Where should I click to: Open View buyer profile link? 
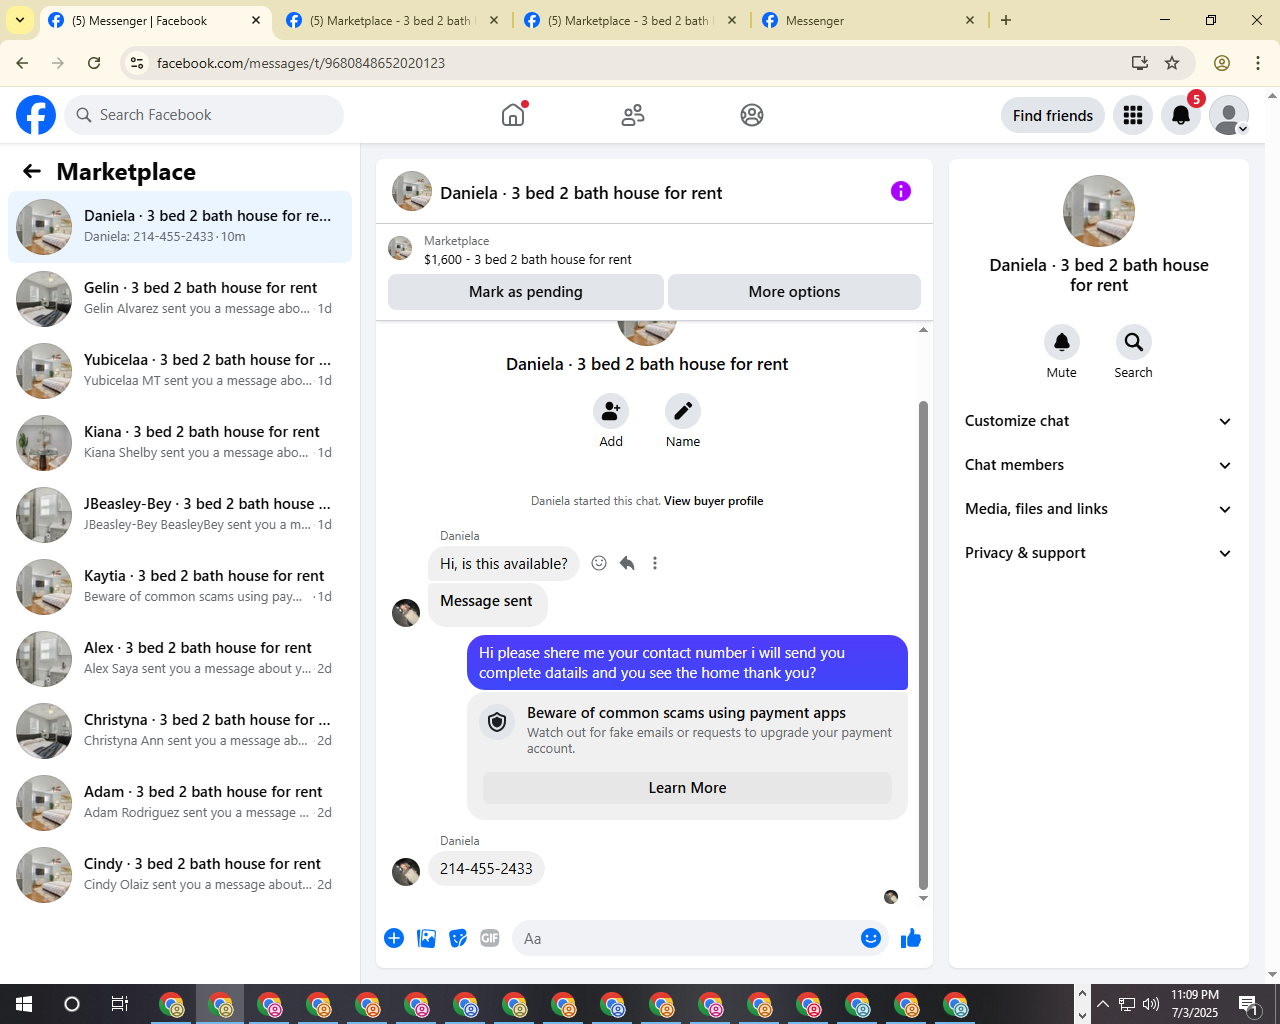tap(713, 501)
